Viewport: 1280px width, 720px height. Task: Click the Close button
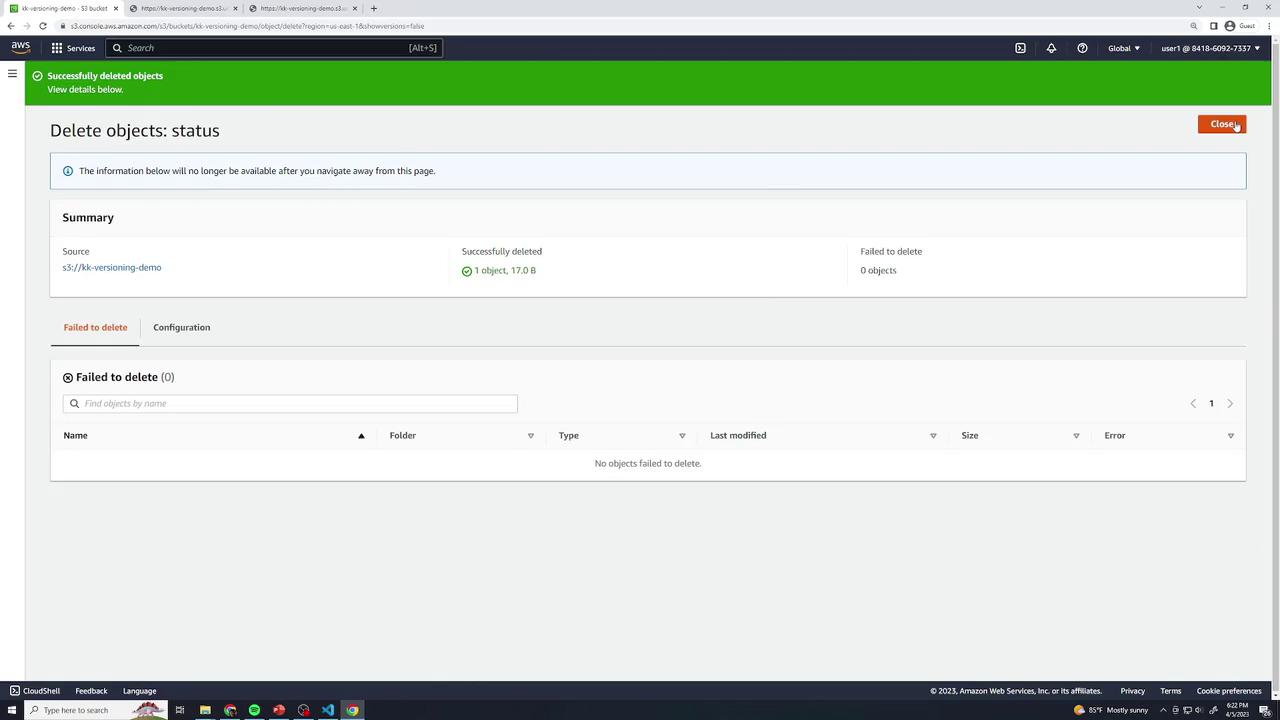coord(1222,124)
